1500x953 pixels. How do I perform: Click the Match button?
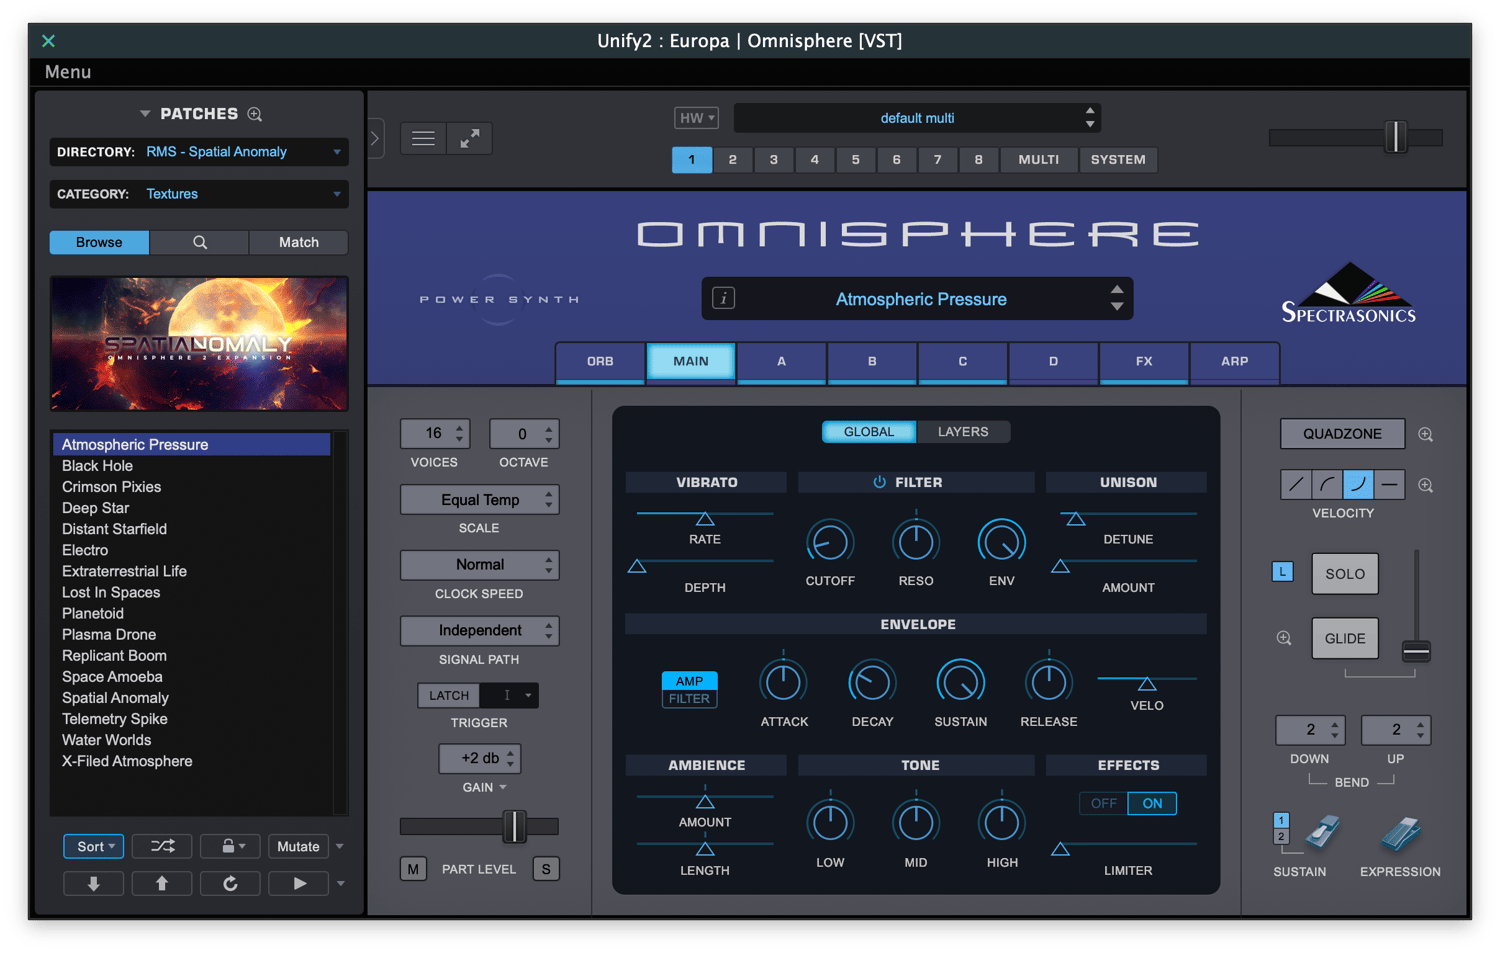point(298,242)
